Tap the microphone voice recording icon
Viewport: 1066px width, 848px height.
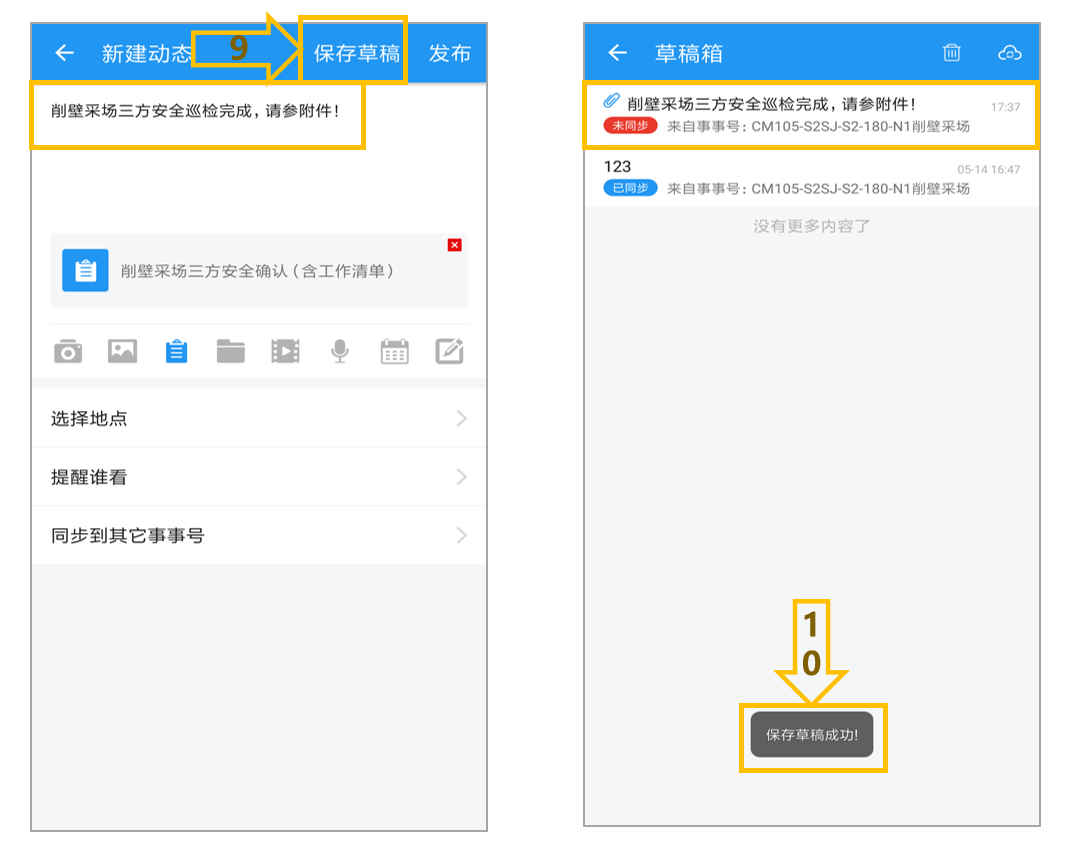tap(340, 351)
